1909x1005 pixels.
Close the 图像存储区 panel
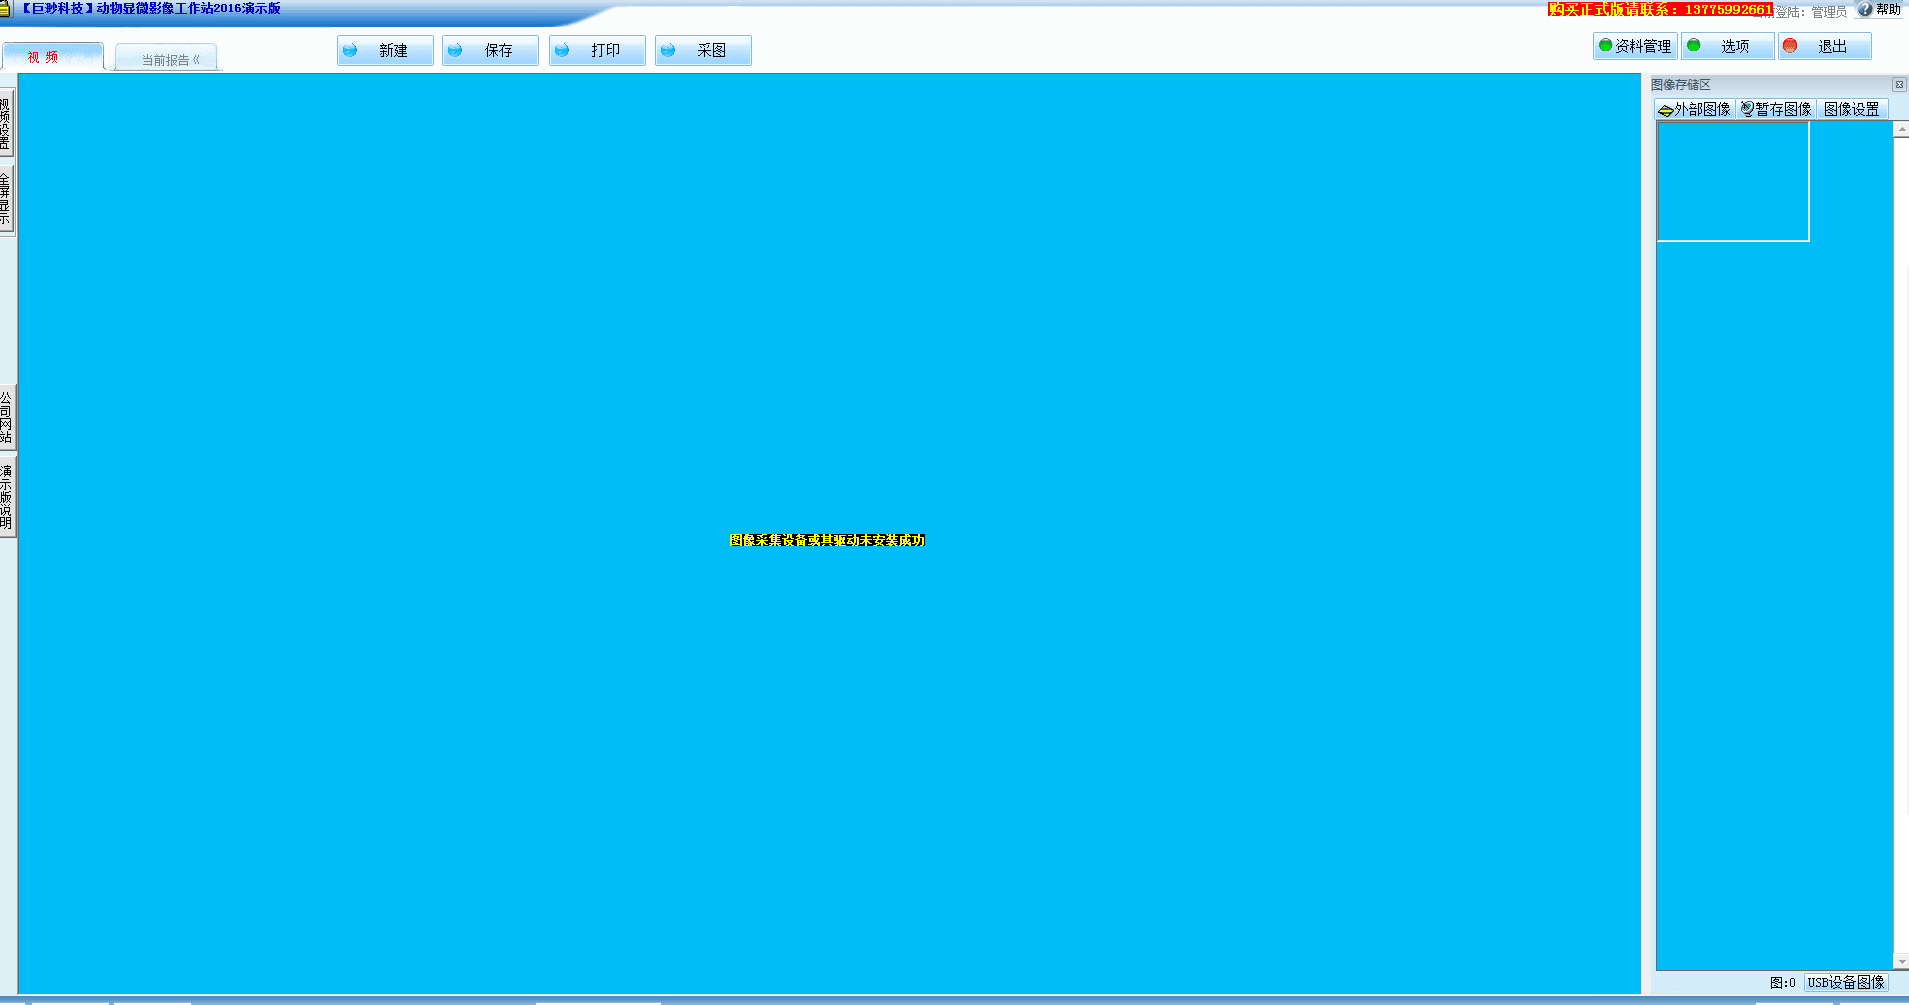(1899, 85)
